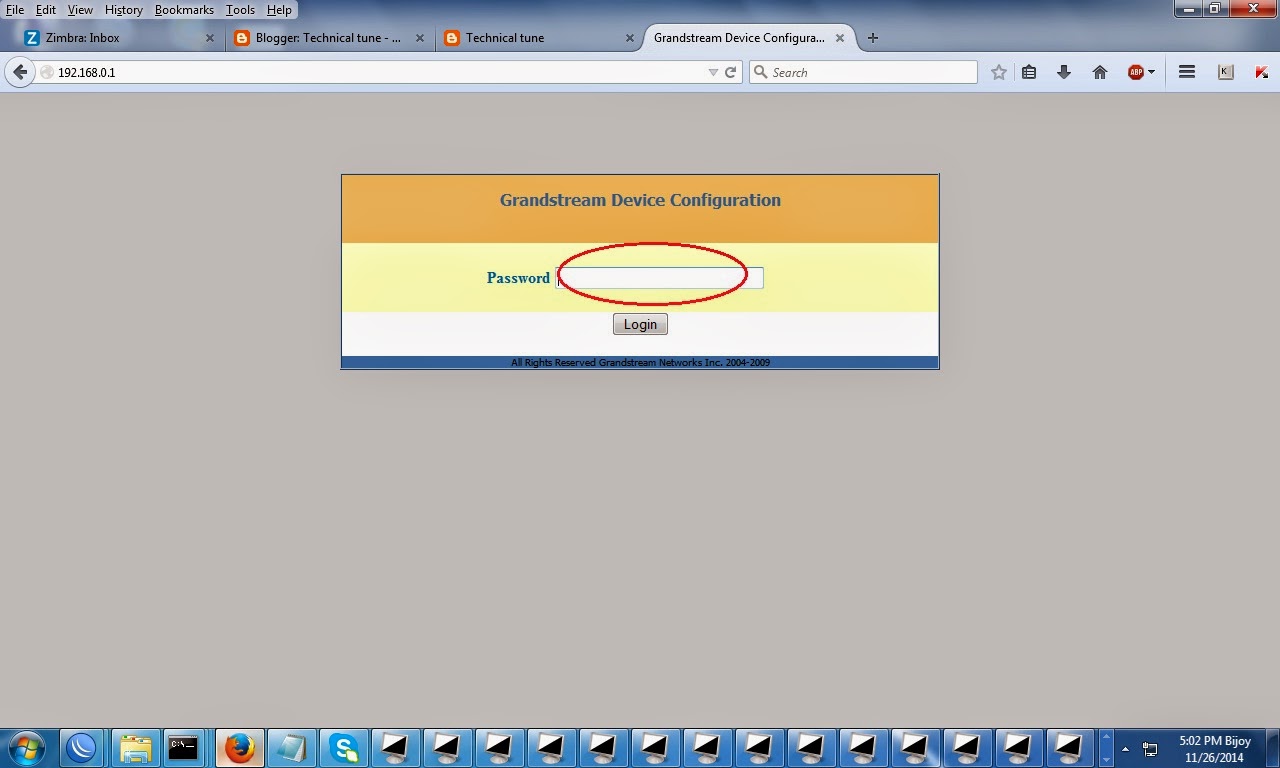Open the Tools menu
Image resolution: width=1280 pixels, height=768 pixels.
(x=240, y=10)
